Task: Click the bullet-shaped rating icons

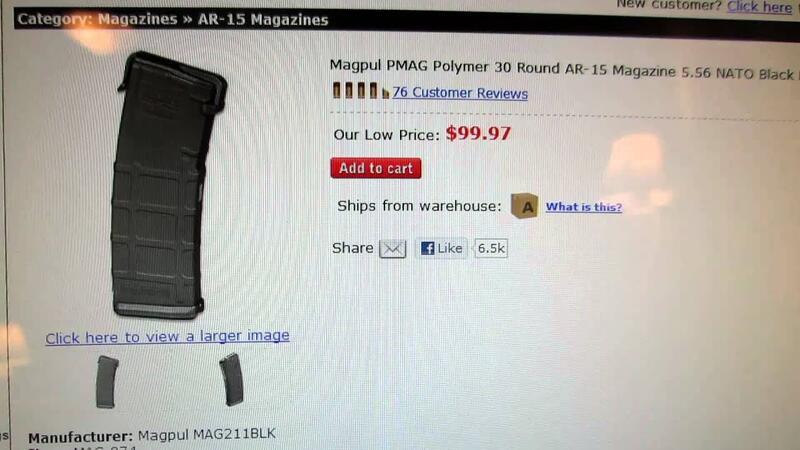Action: [360, 91]
